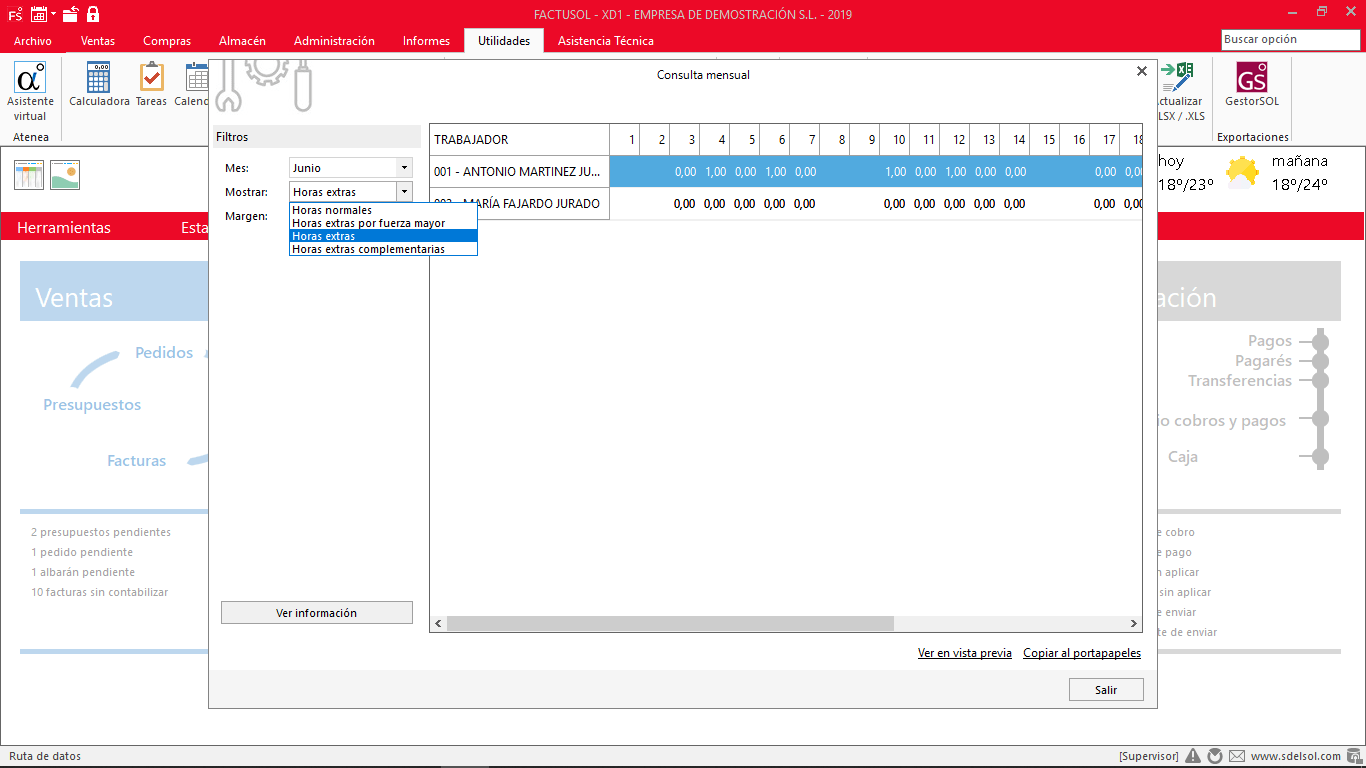Click the Buscar opción search field
The image size is (1366, 768).
[x=1291, y=39]
